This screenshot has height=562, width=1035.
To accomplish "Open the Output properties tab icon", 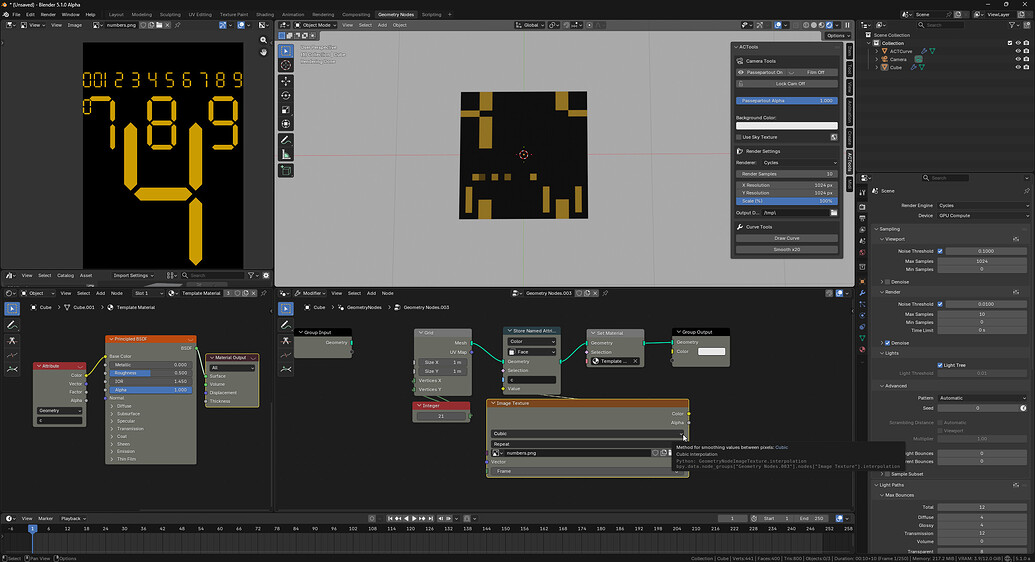I will tap(862, 219).
